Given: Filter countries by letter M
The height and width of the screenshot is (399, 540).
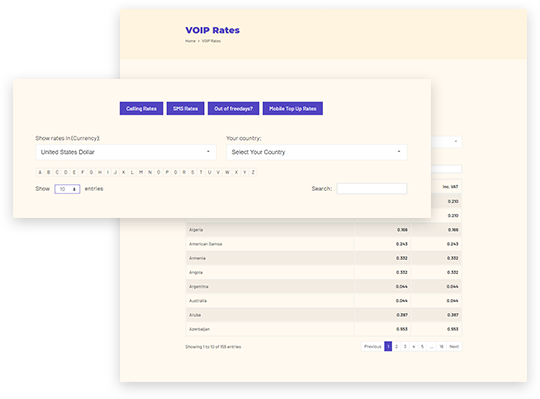Looking at the screenshot, I should pyautogui.click(x=141, y=172).
